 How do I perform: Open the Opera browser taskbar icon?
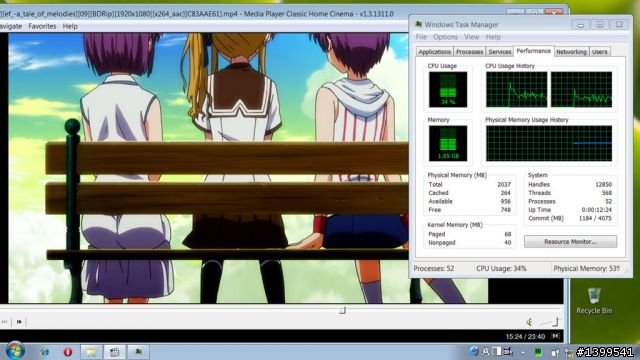tap(68, 352)
